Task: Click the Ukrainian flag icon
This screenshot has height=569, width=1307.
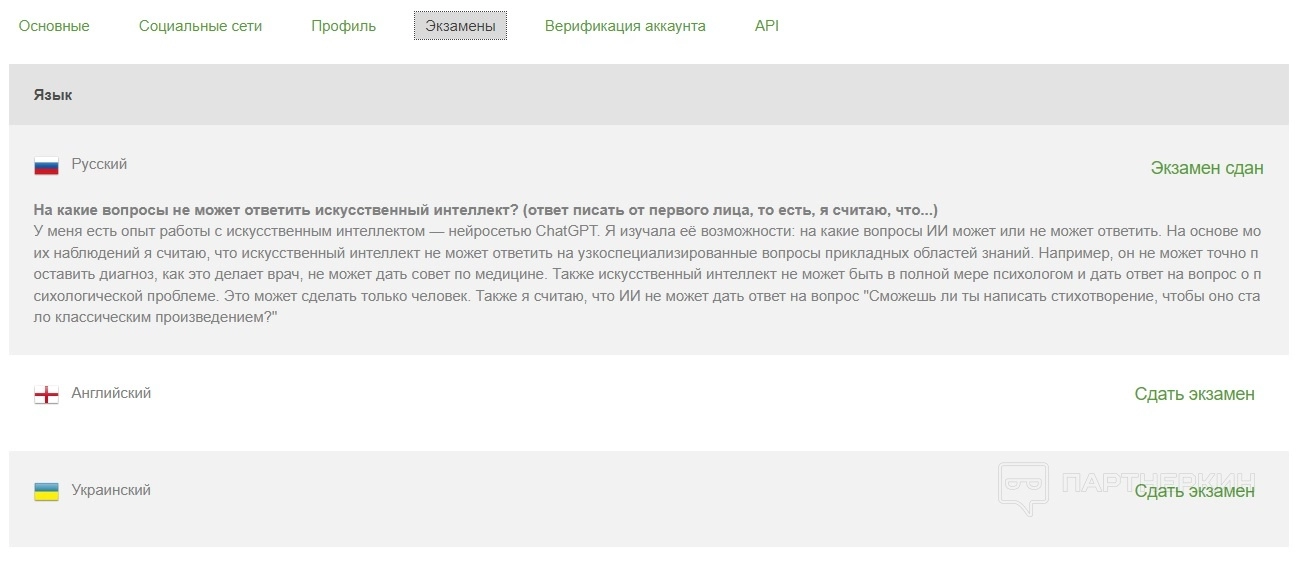Action: (46, 491)
